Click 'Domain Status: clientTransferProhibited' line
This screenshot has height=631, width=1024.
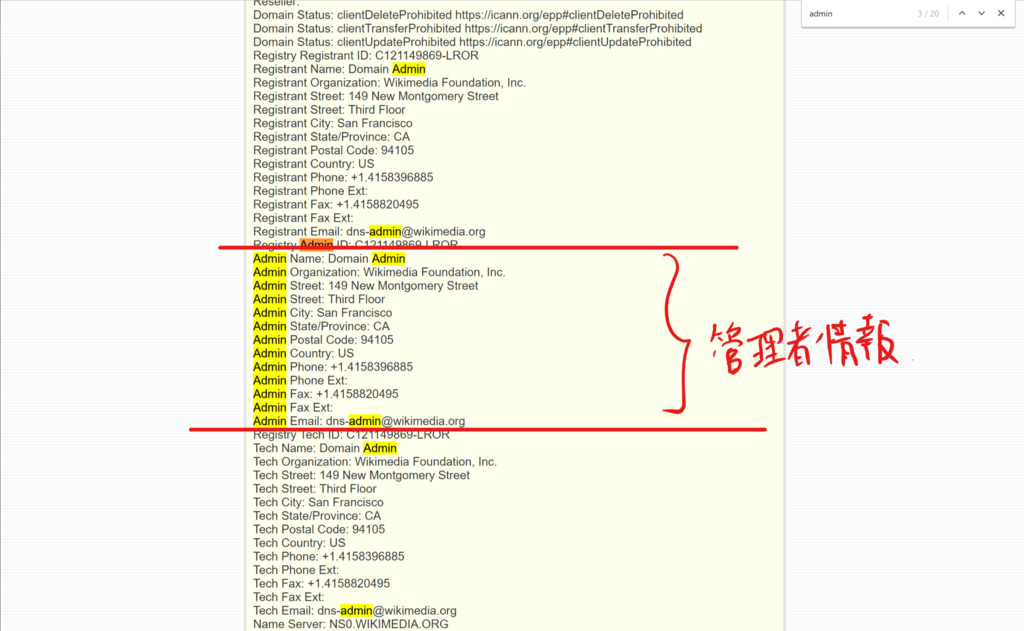(x=477, y=29)
